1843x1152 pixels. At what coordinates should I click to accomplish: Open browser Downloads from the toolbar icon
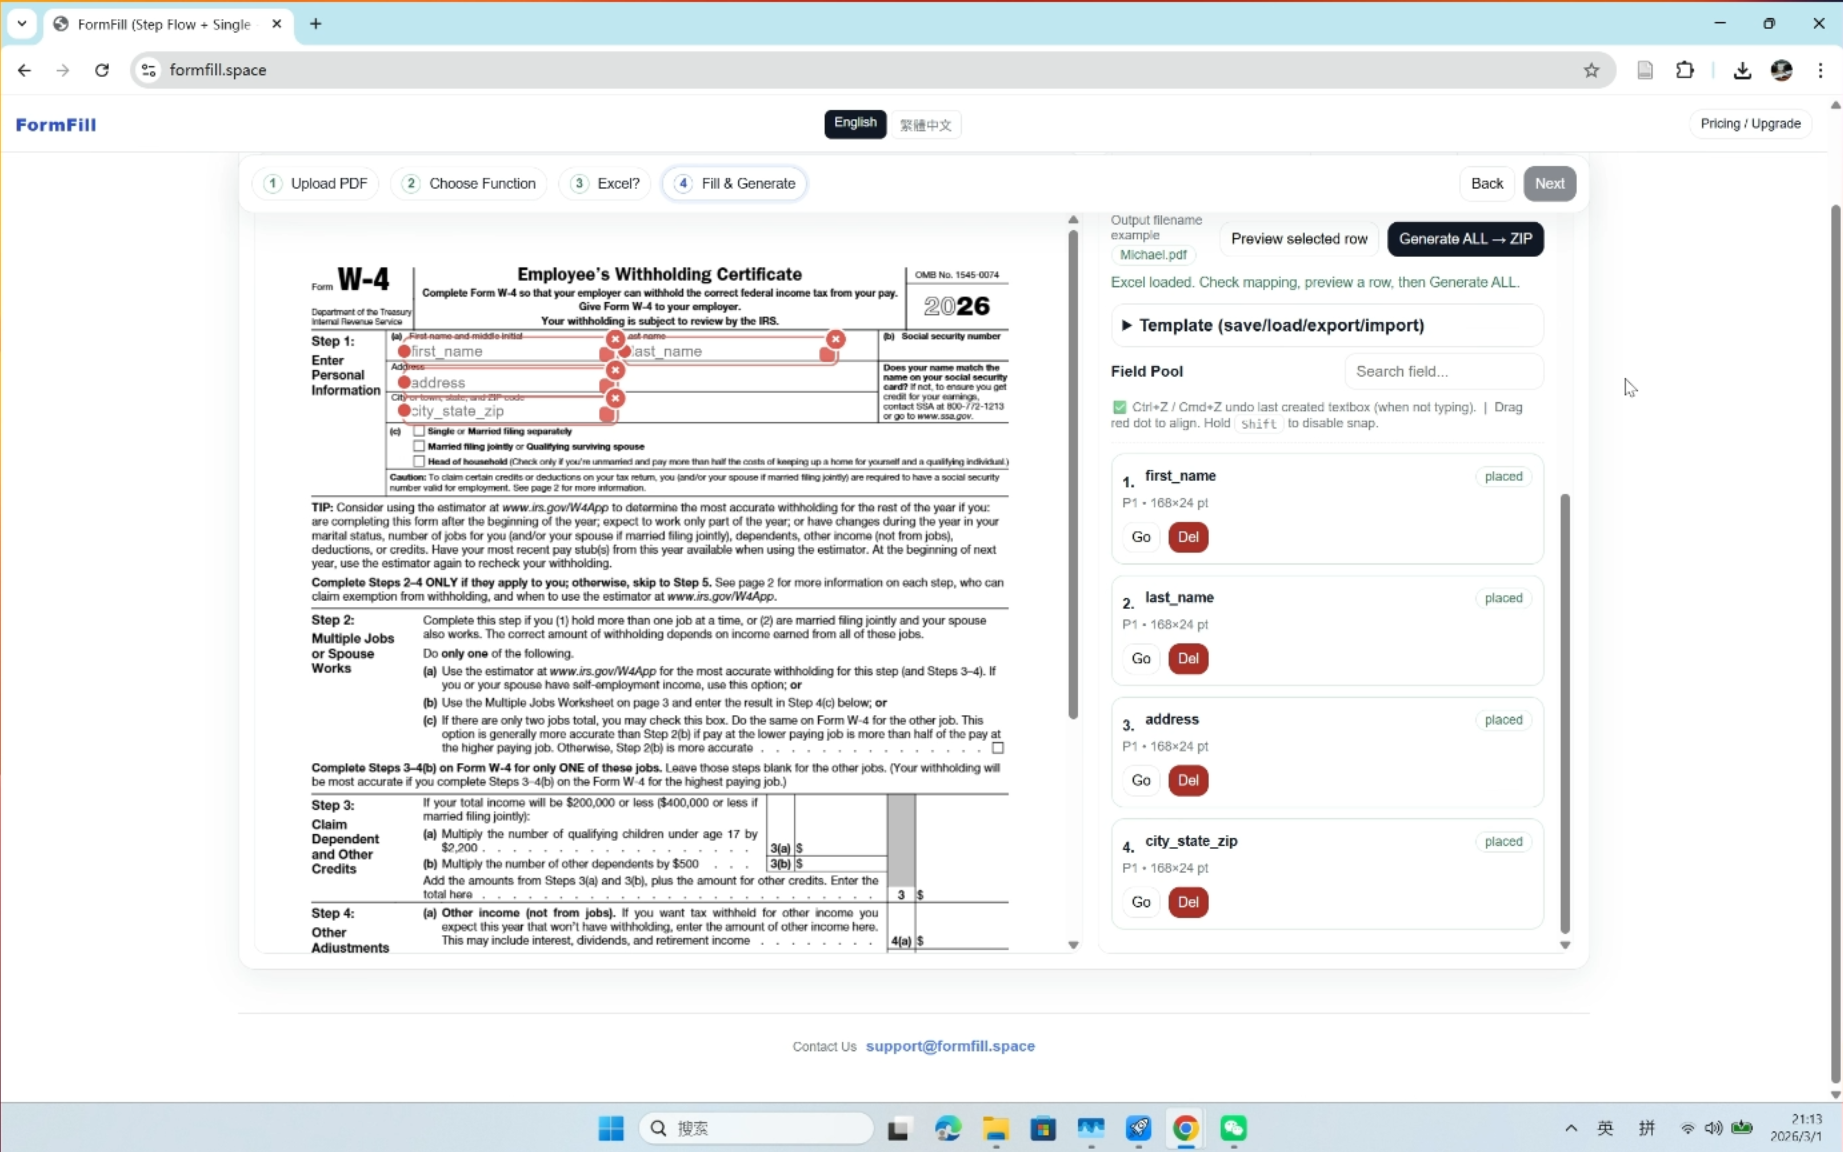pos(1741,70)
